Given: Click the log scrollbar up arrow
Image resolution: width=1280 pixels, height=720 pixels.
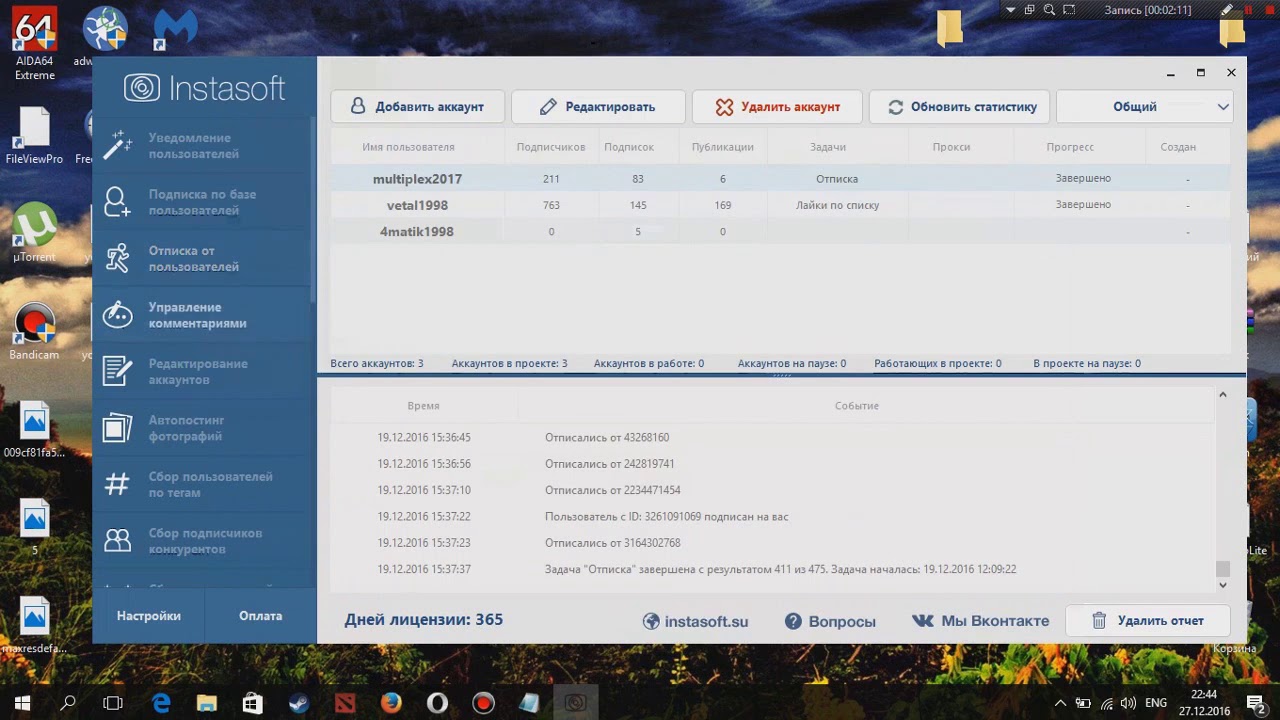Looking at the screenshot, I should tap(1222, 395).
